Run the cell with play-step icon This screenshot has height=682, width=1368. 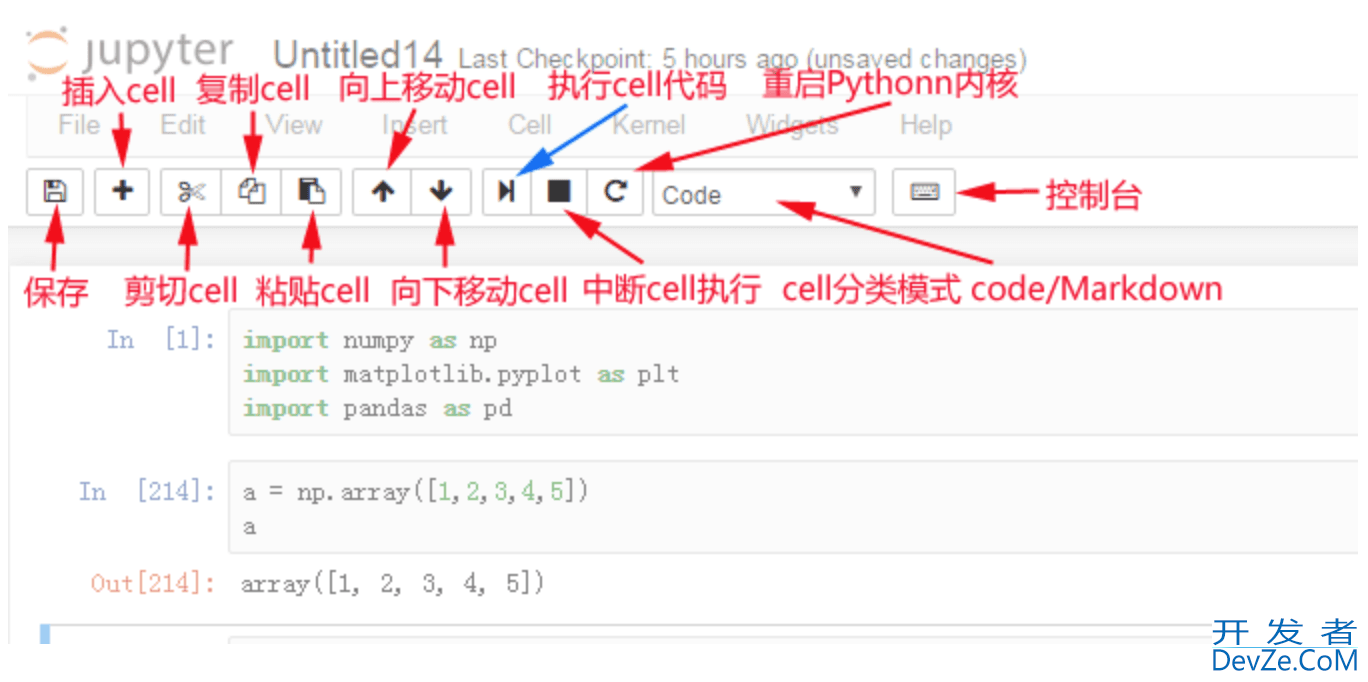pyautogui.click(x=507, y=191)
